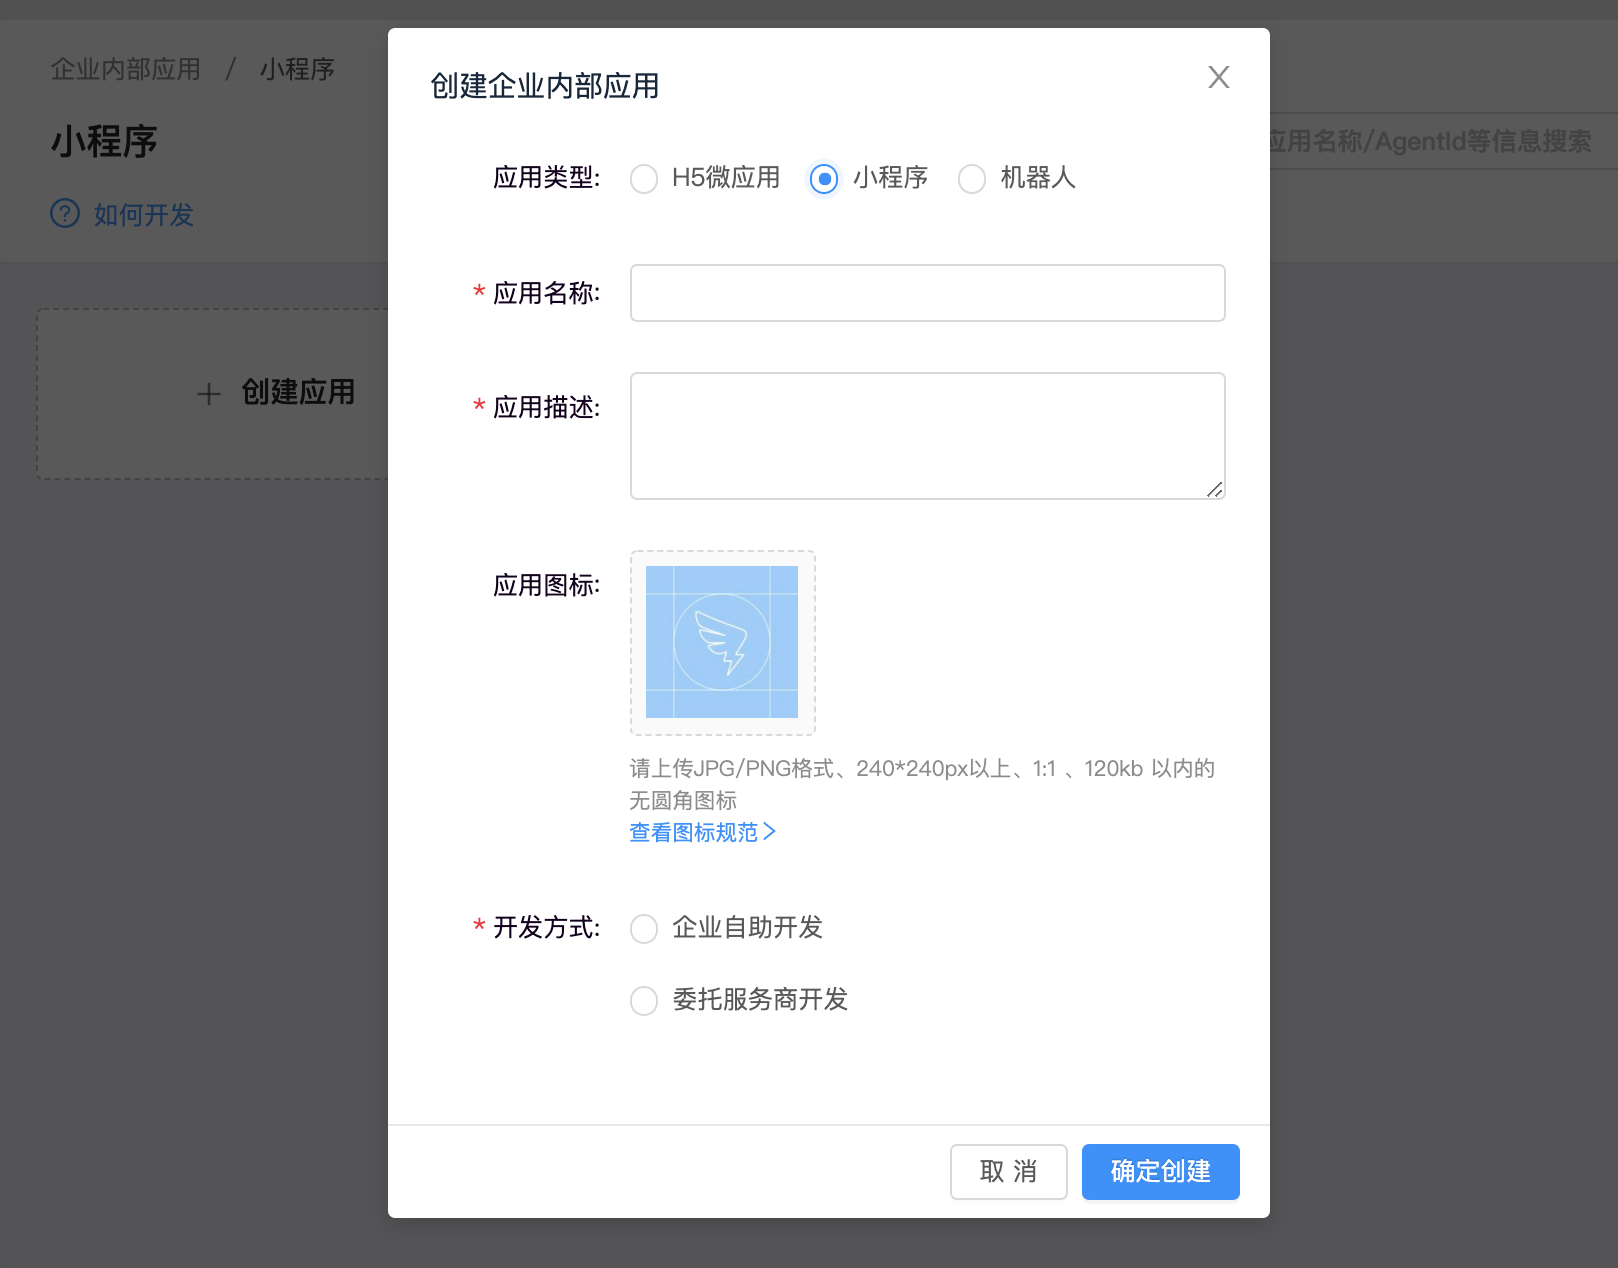Focus the 应用名称 text field
Image resolution: width=1618 pixels, height=1268 pixels.
click(x=927, y=293)
